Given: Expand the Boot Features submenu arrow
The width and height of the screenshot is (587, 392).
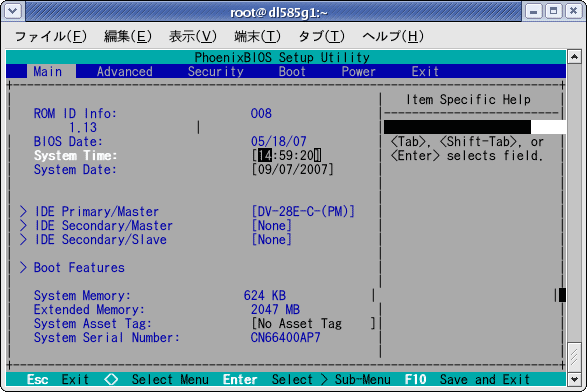Looking at the screenshot, I should coord(23,268).
